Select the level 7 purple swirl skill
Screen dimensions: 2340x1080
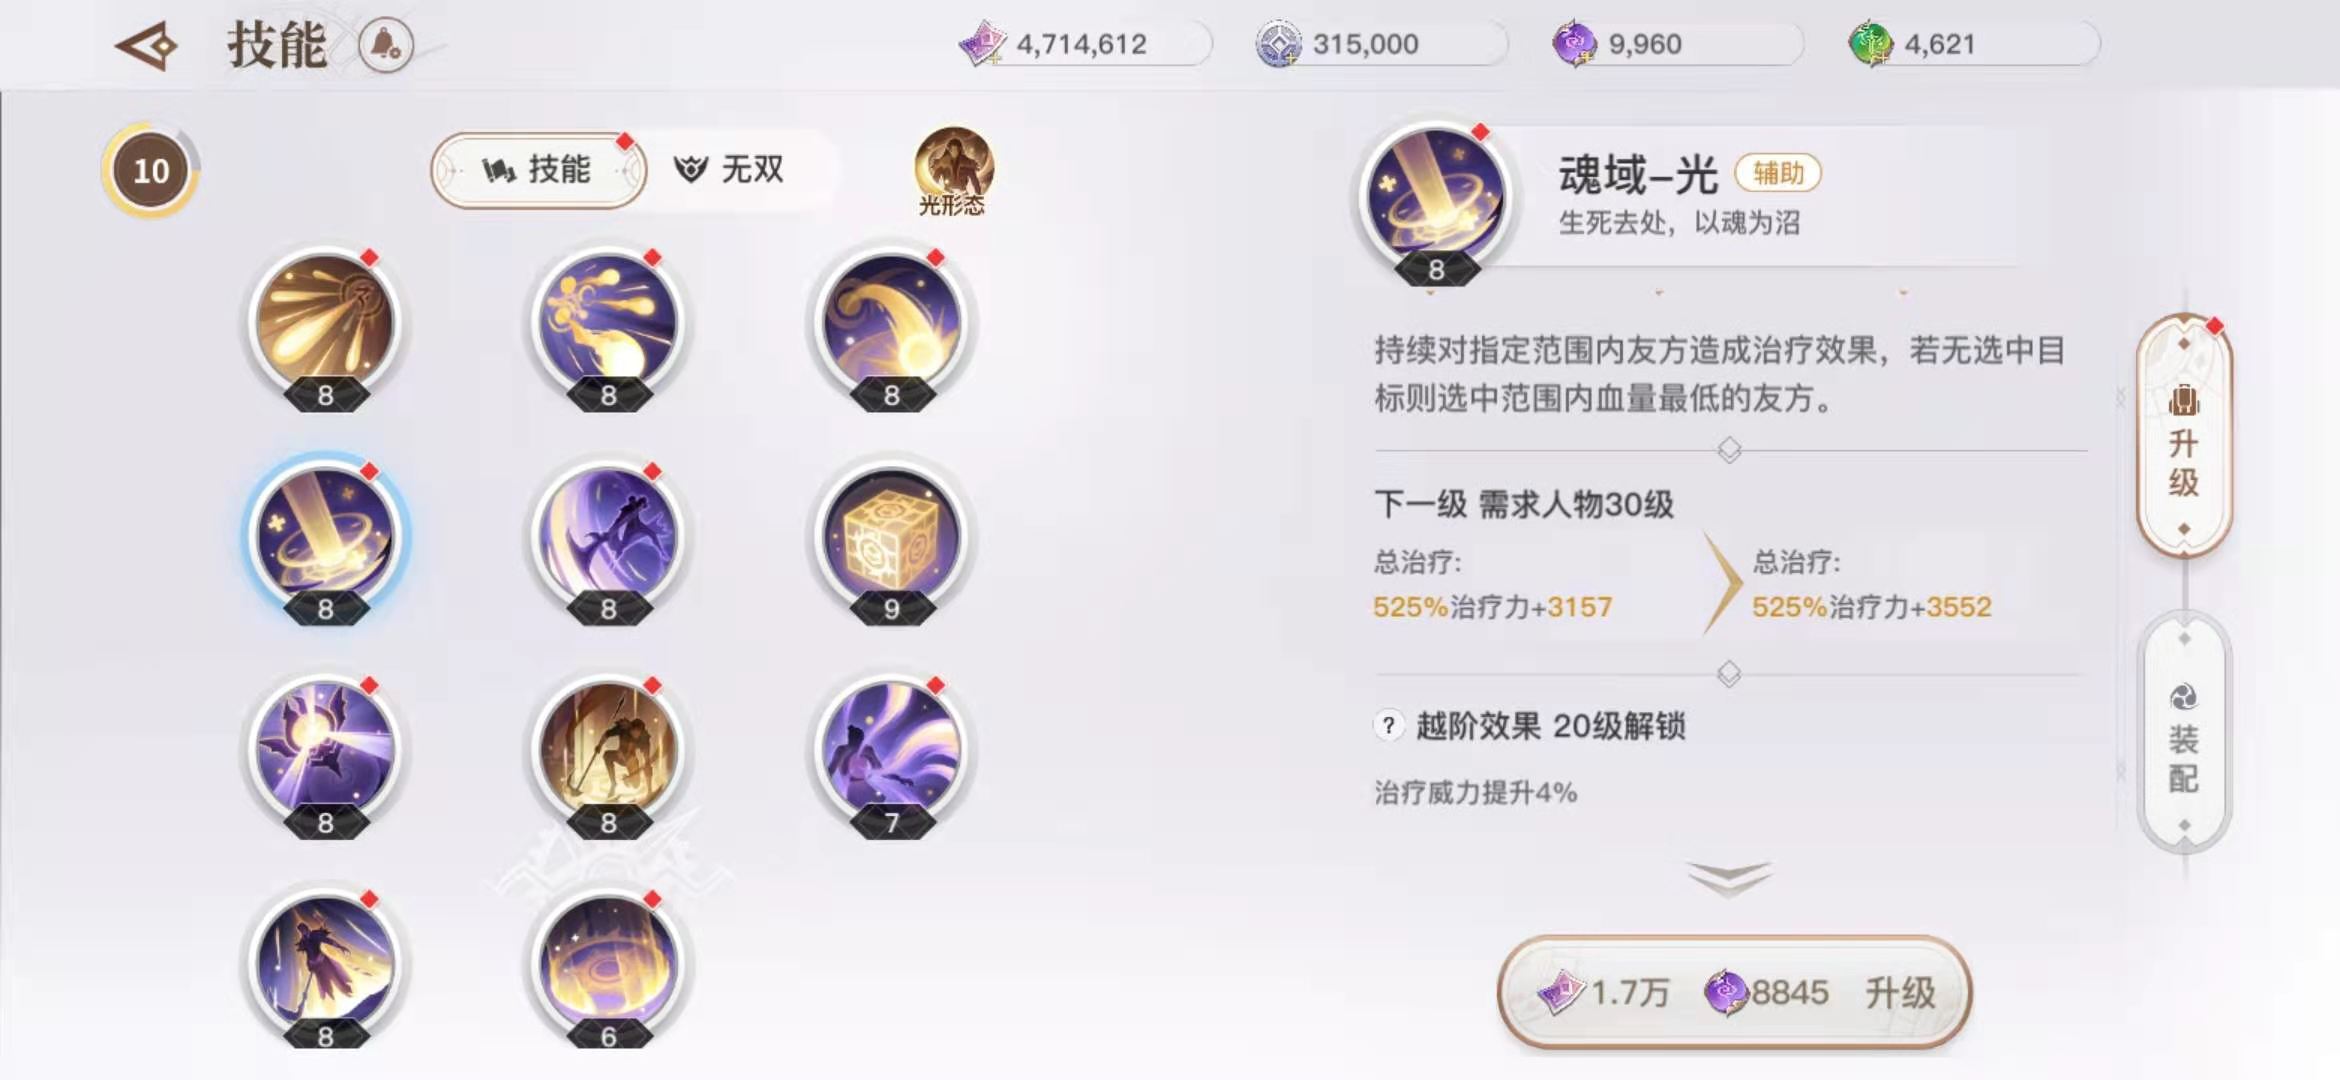point(891,752)
